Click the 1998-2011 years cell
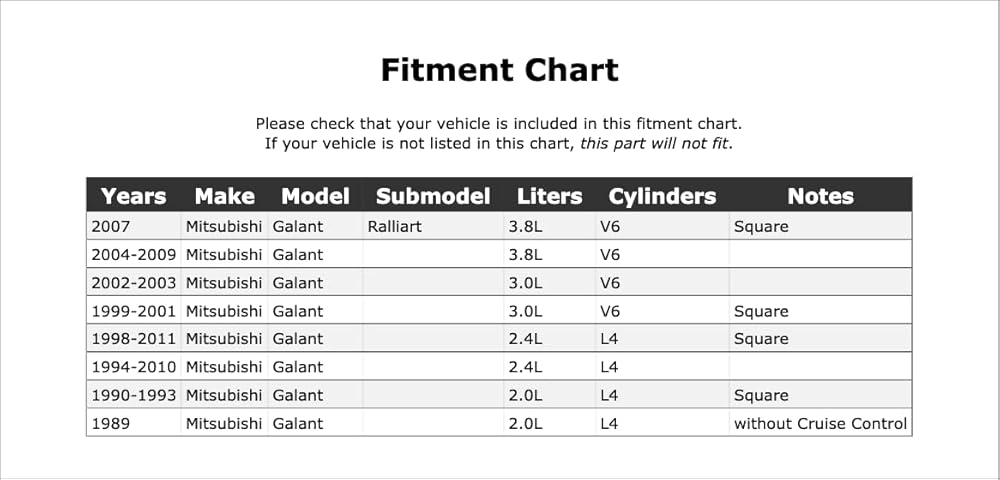1000x480 pixels. tap(133, 339)
